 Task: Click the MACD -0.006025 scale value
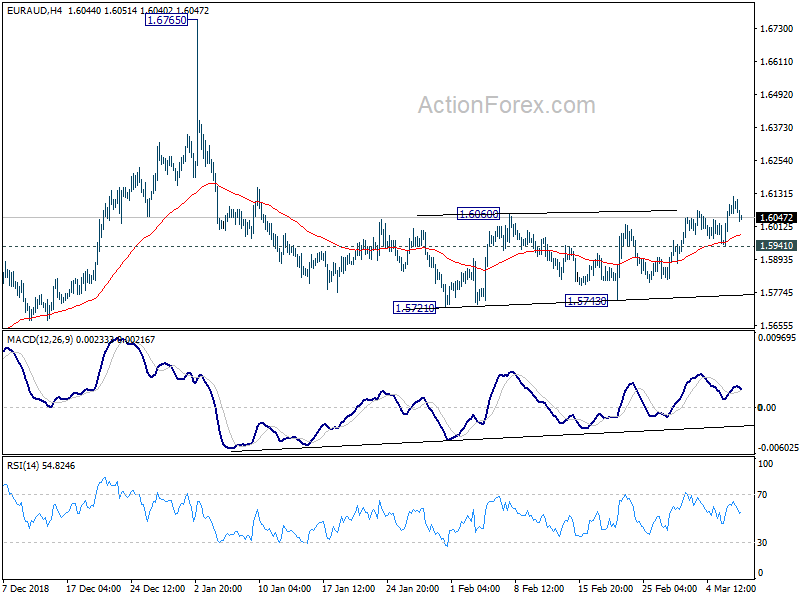(x=778, y=448)
